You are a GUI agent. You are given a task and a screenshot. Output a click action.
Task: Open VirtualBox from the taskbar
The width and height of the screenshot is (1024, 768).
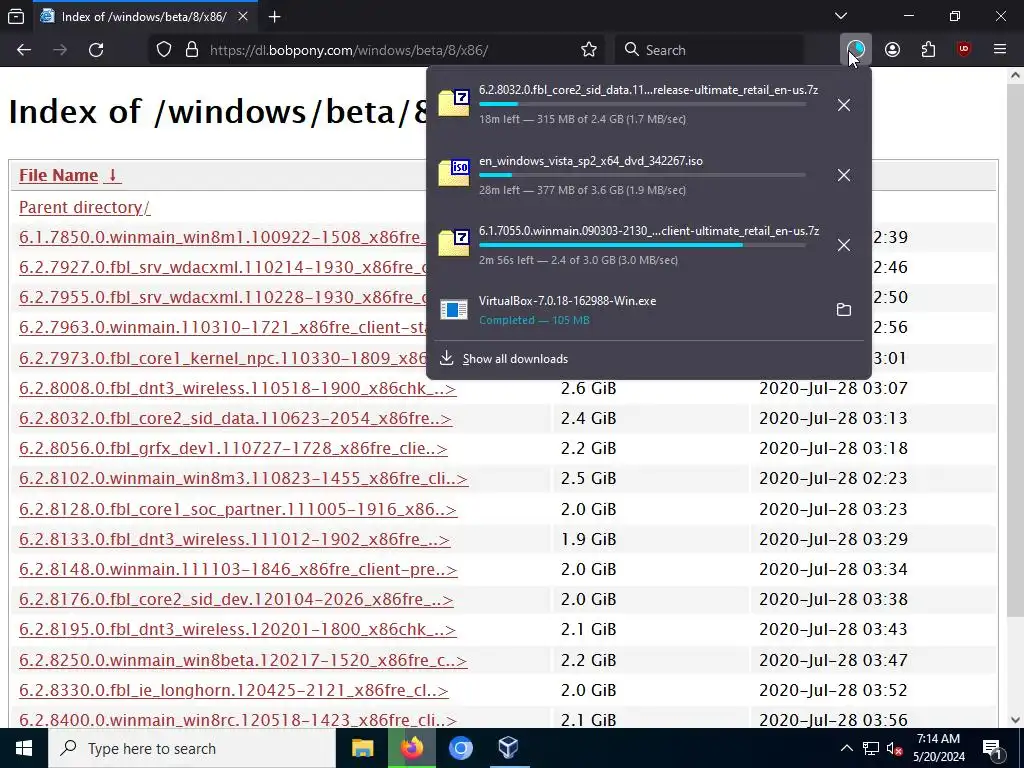click(x=509, y=748)
